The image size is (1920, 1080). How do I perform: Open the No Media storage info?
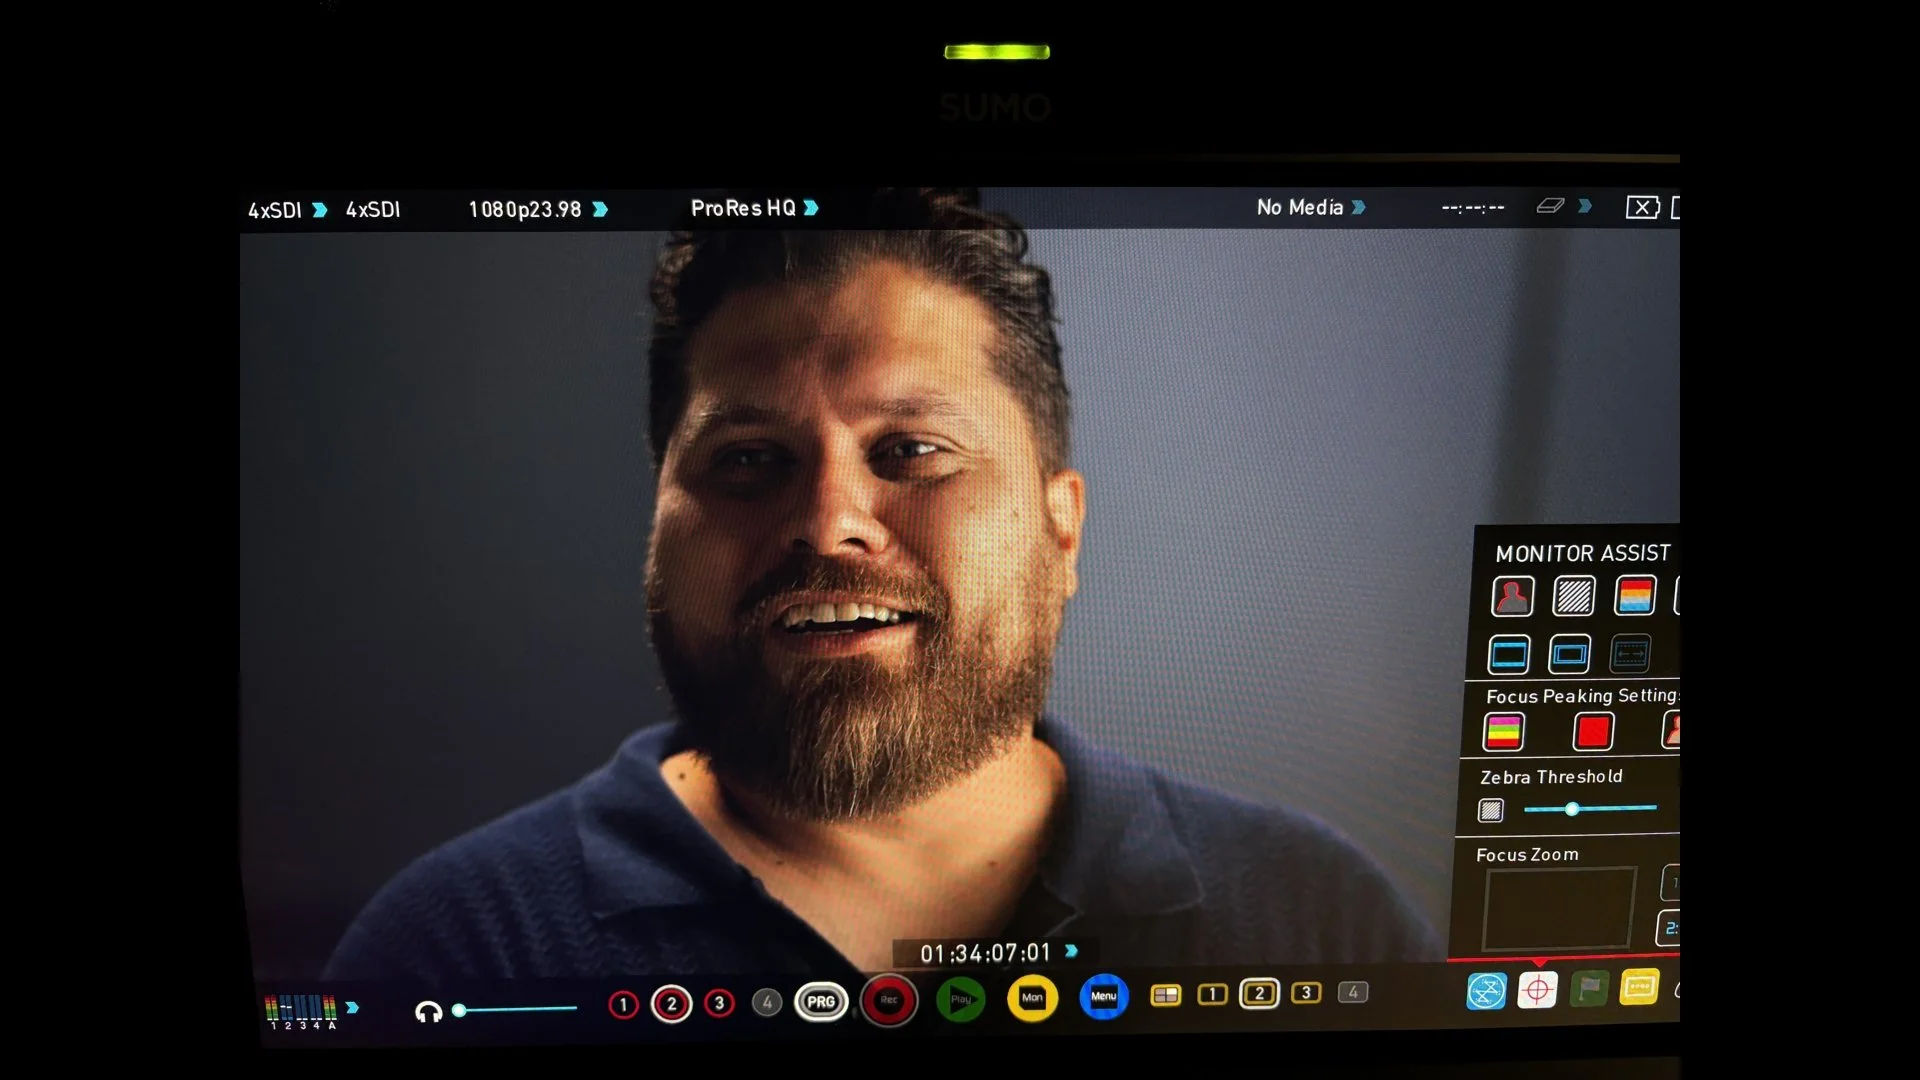1311,207
